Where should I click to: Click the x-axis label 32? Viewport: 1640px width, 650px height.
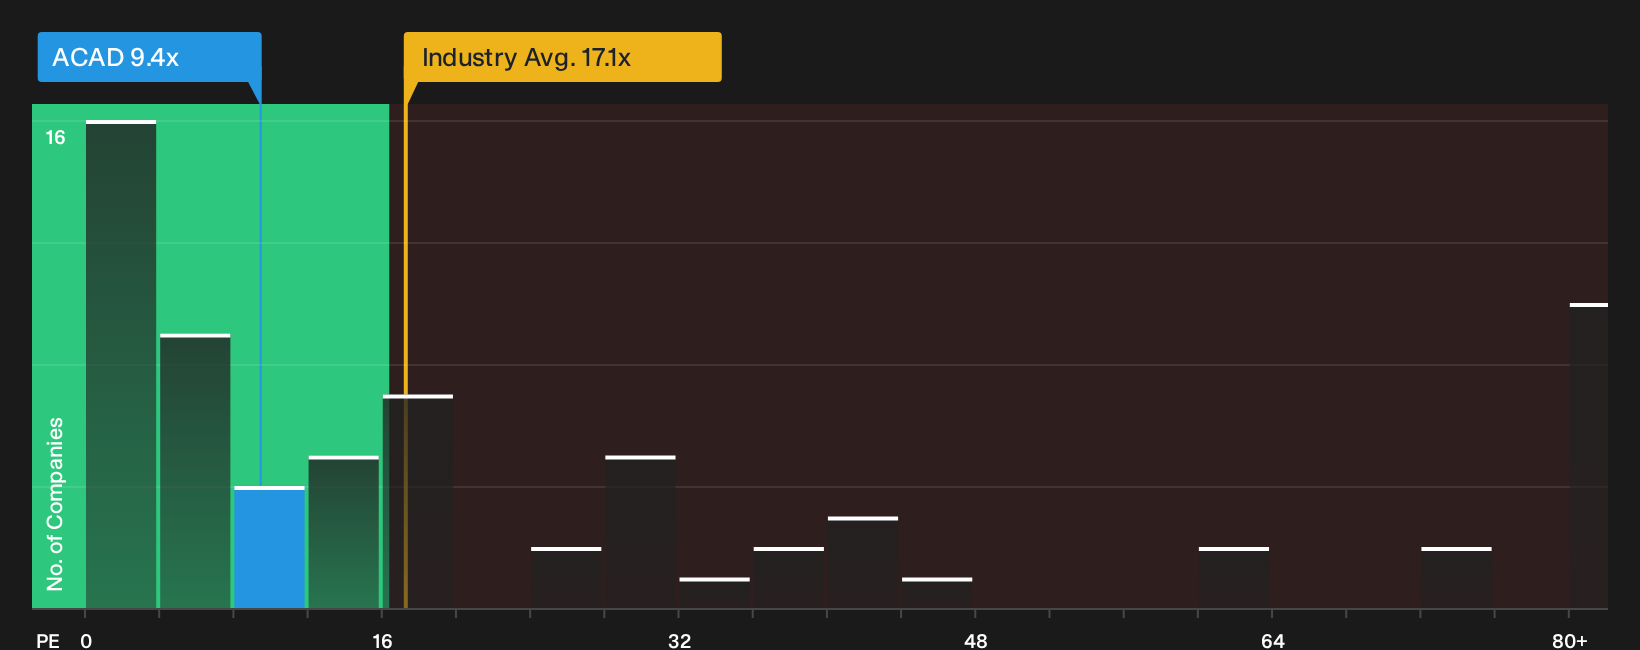679,640
